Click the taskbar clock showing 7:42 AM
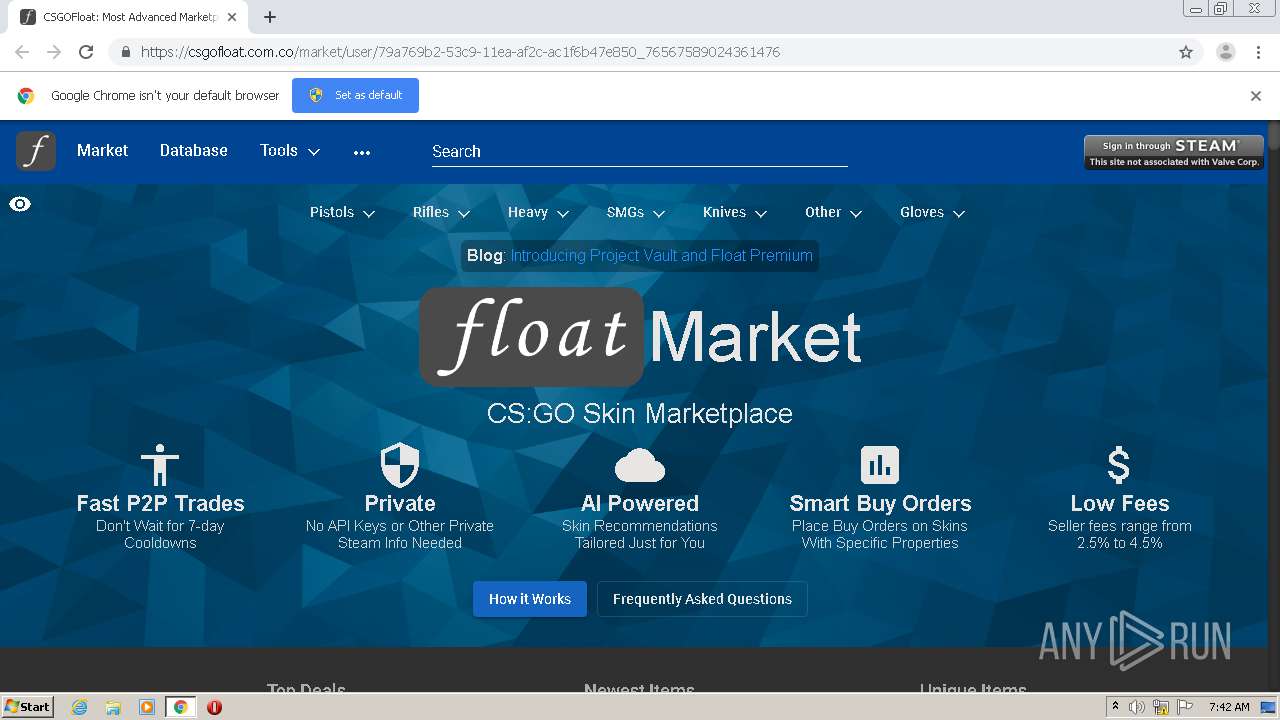Image resolution: width=1280 pixels, height=720 pixels. (x=1229, y=707)
